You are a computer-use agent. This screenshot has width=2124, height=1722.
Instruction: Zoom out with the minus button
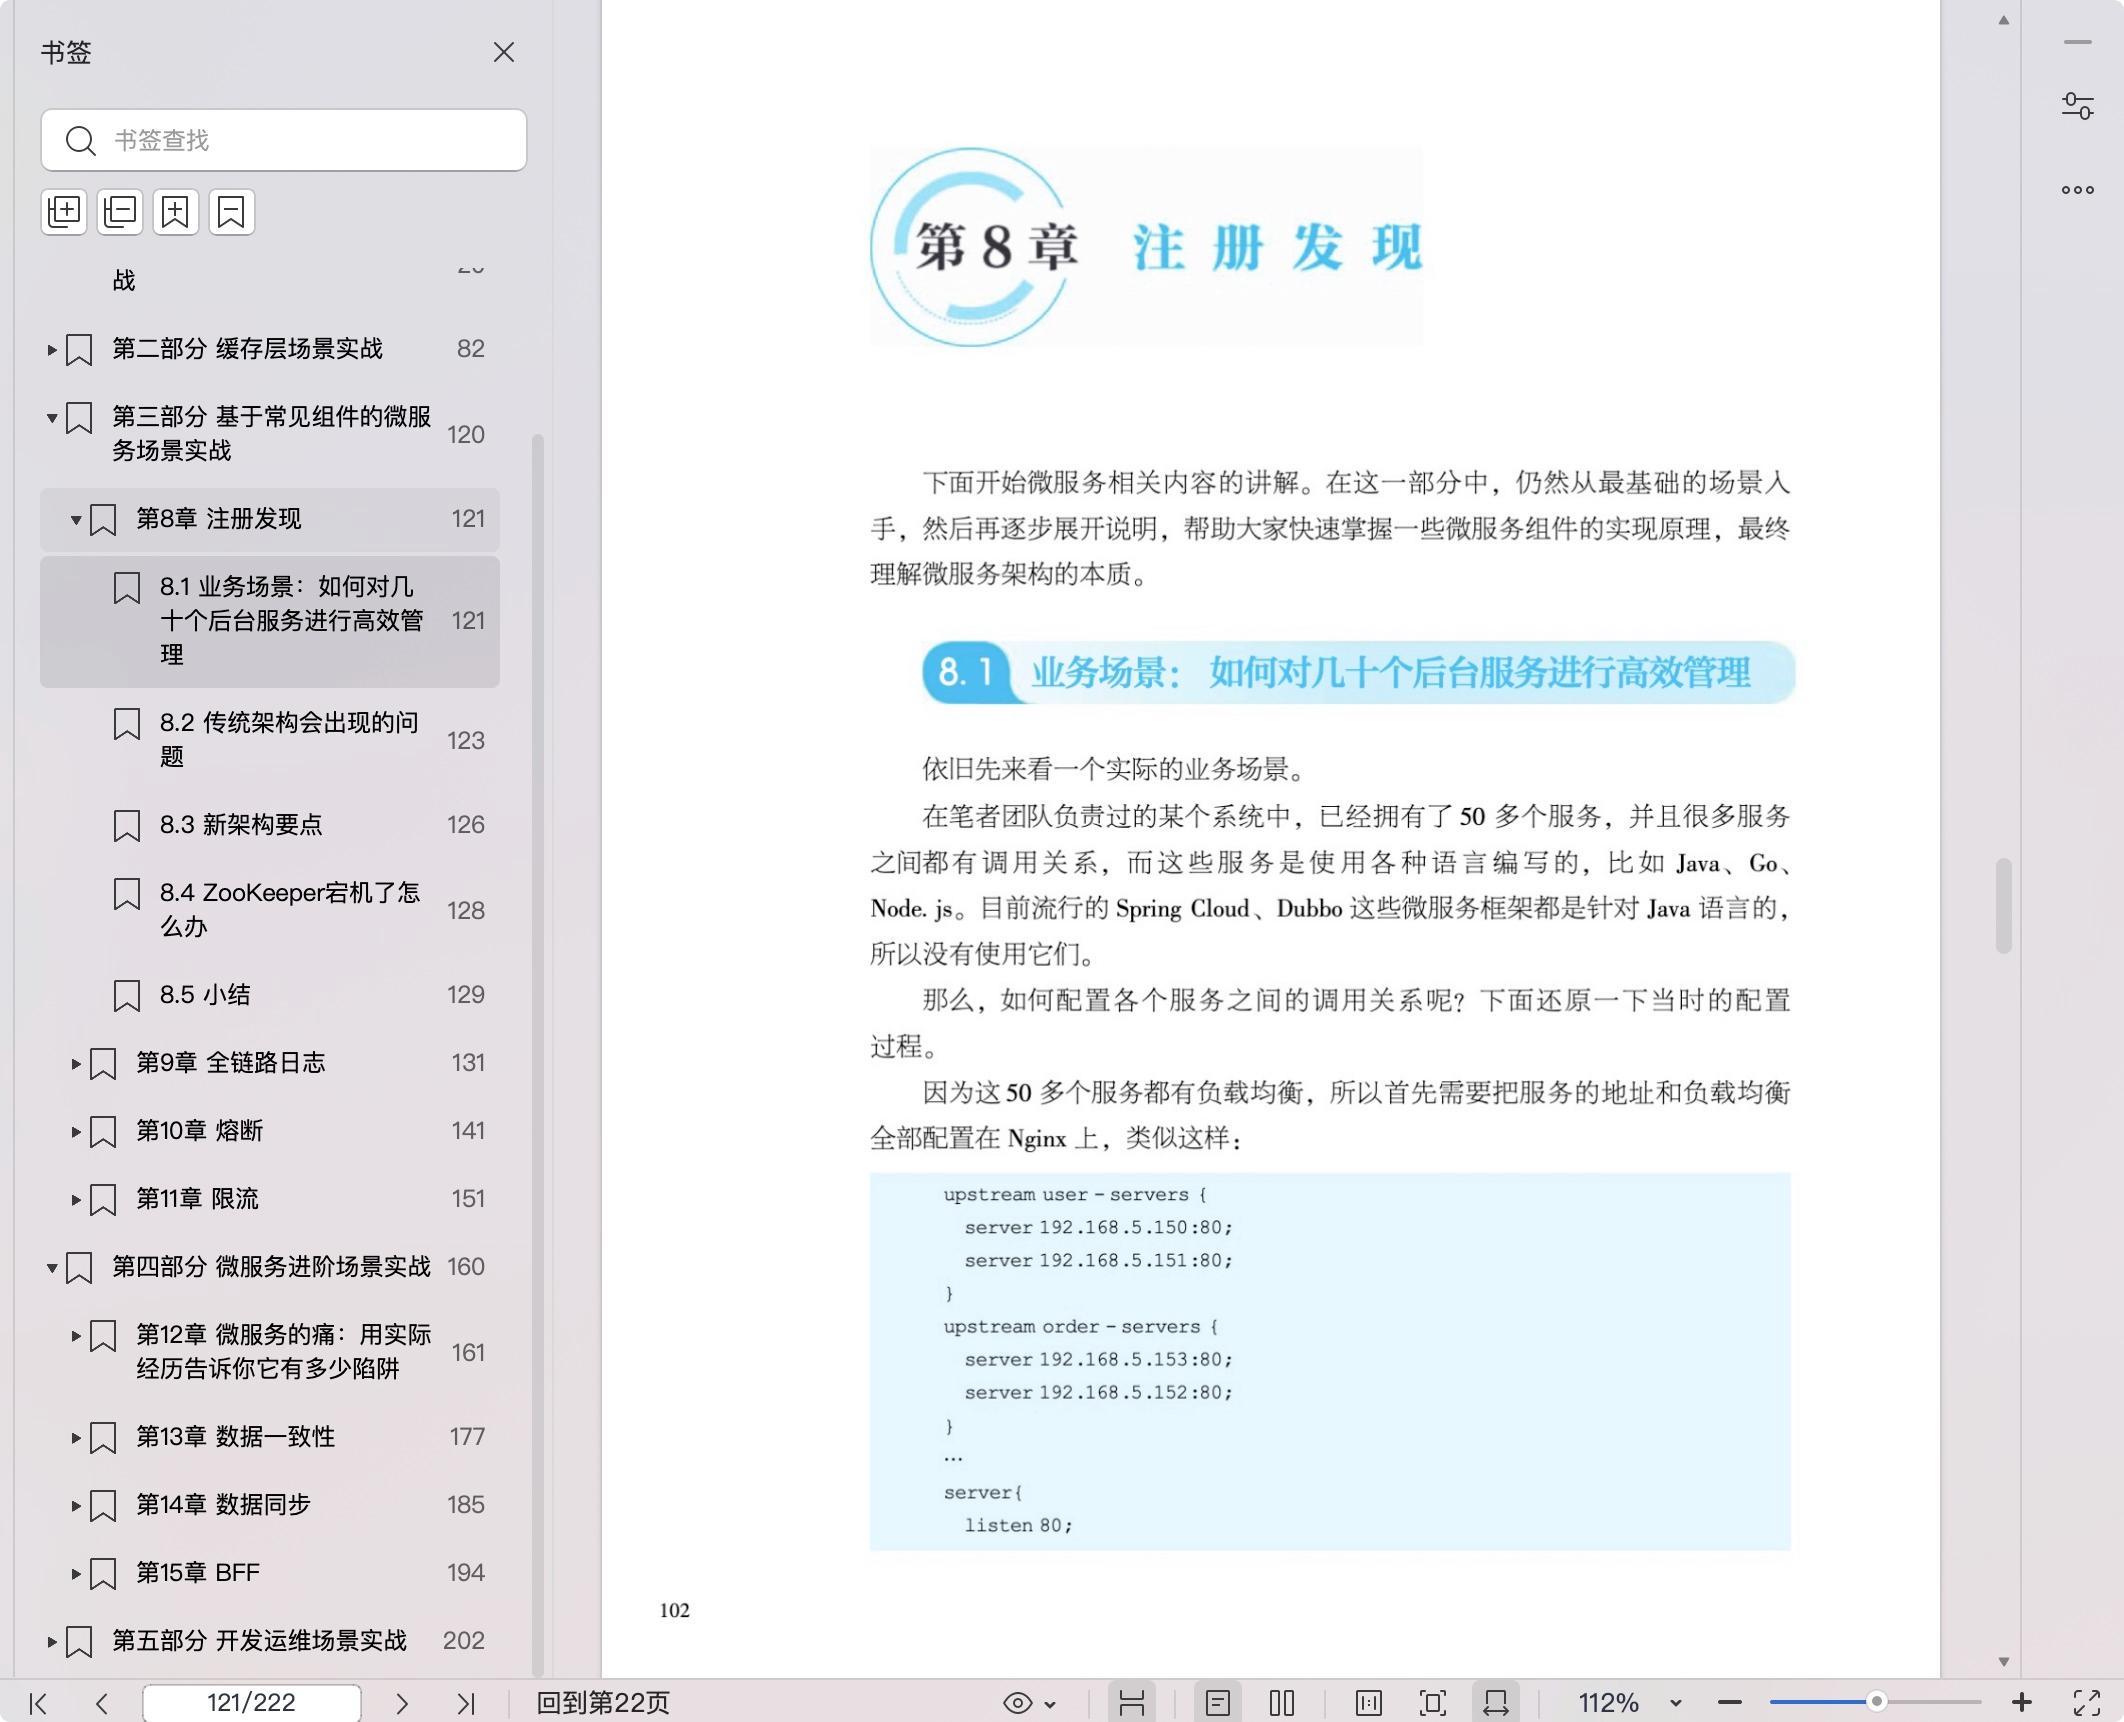1730,1703
